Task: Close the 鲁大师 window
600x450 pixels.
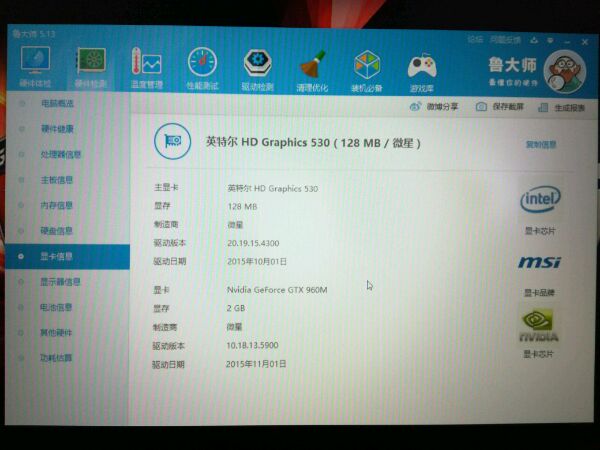Action: click(x=585, y=42)
